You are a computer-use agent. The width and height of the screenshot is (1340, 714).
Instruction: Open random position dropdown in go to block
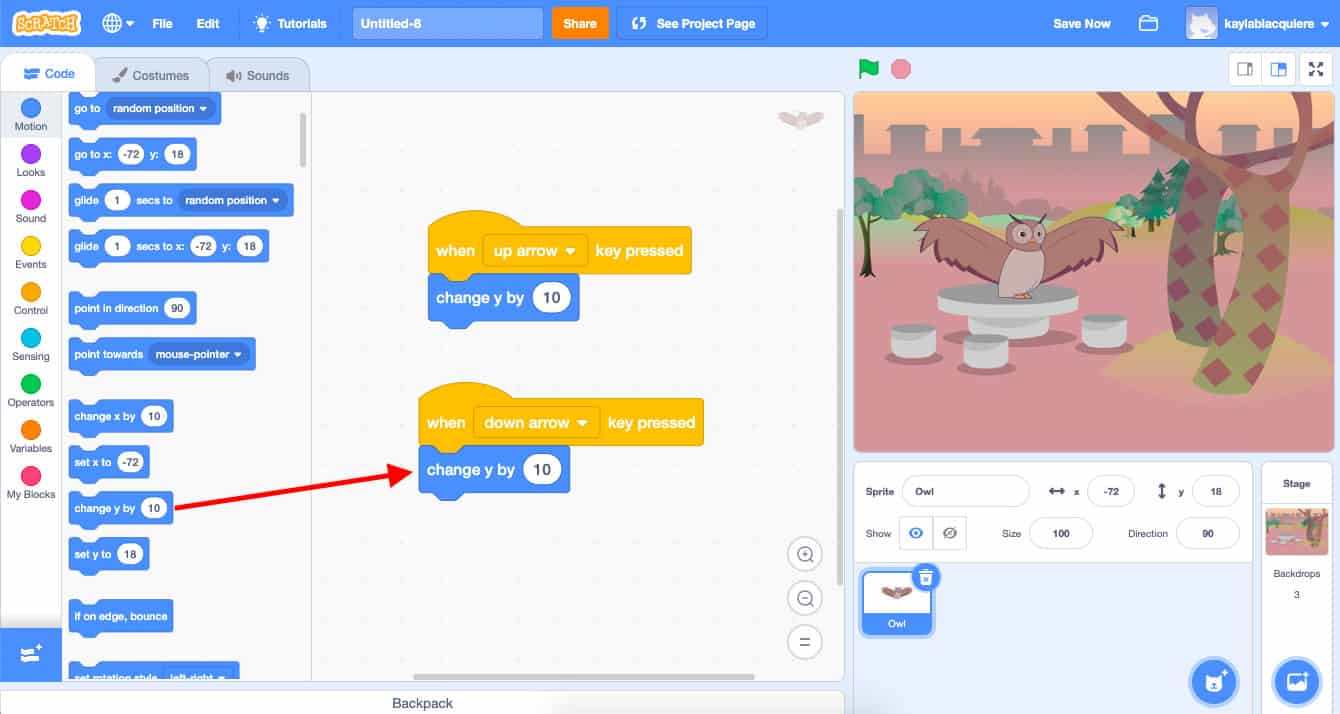tap(161, 108)
